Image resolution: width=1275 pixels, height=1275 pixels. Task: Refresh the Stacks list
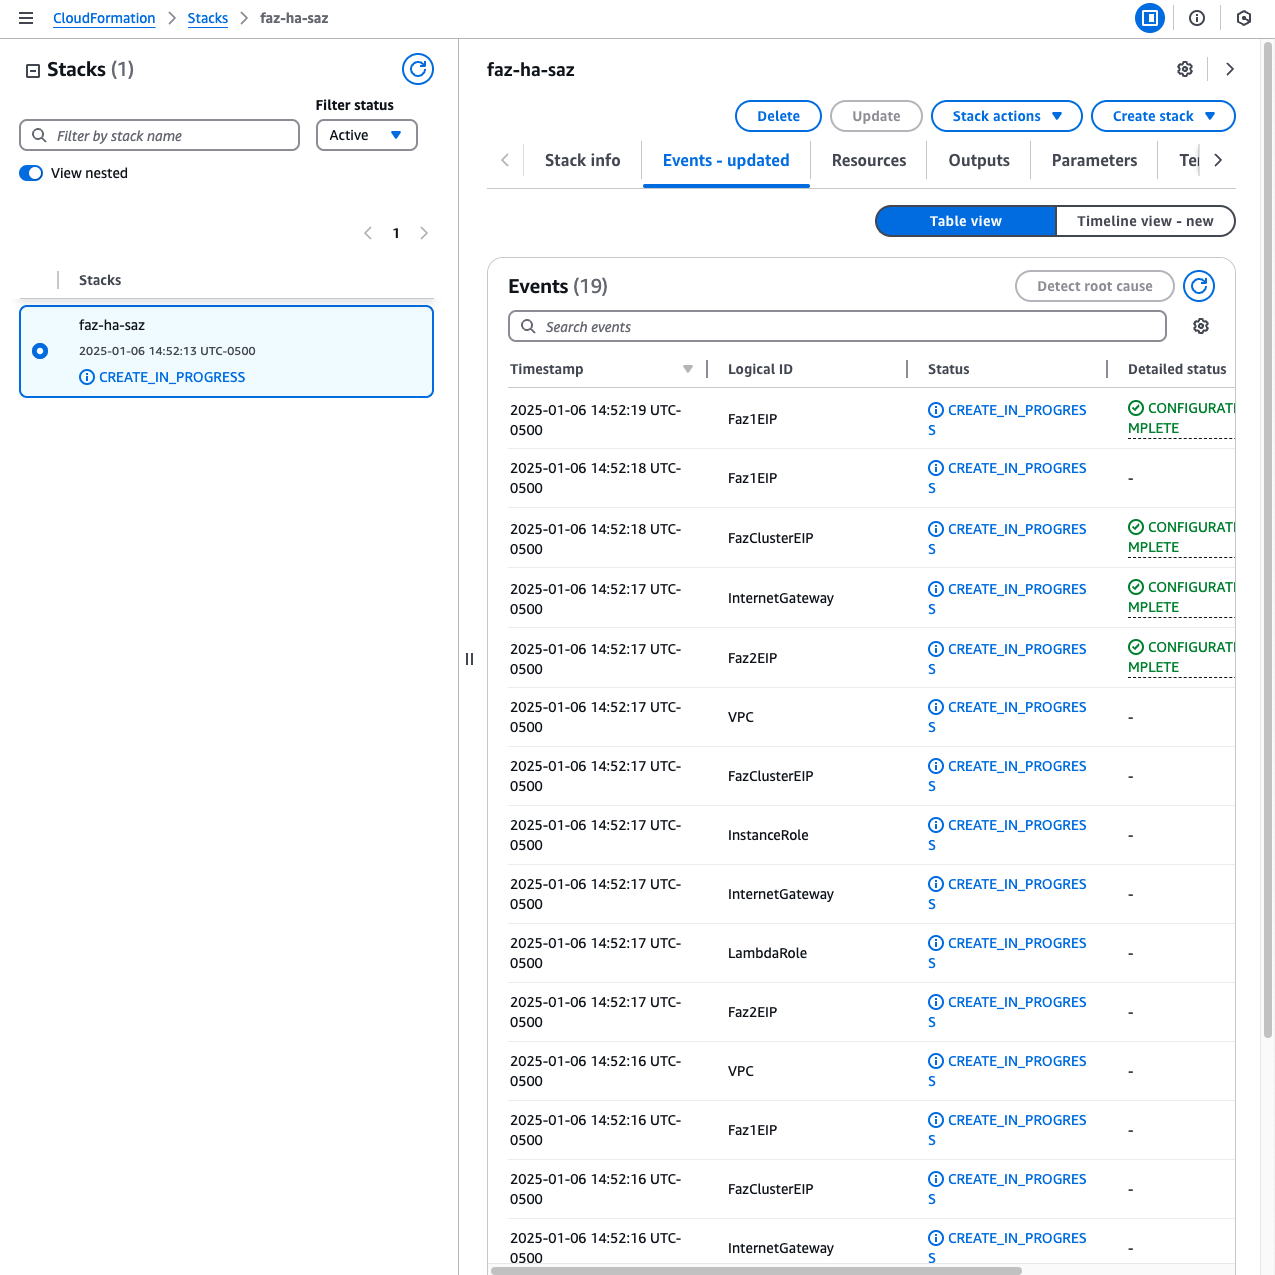[418, 69]
